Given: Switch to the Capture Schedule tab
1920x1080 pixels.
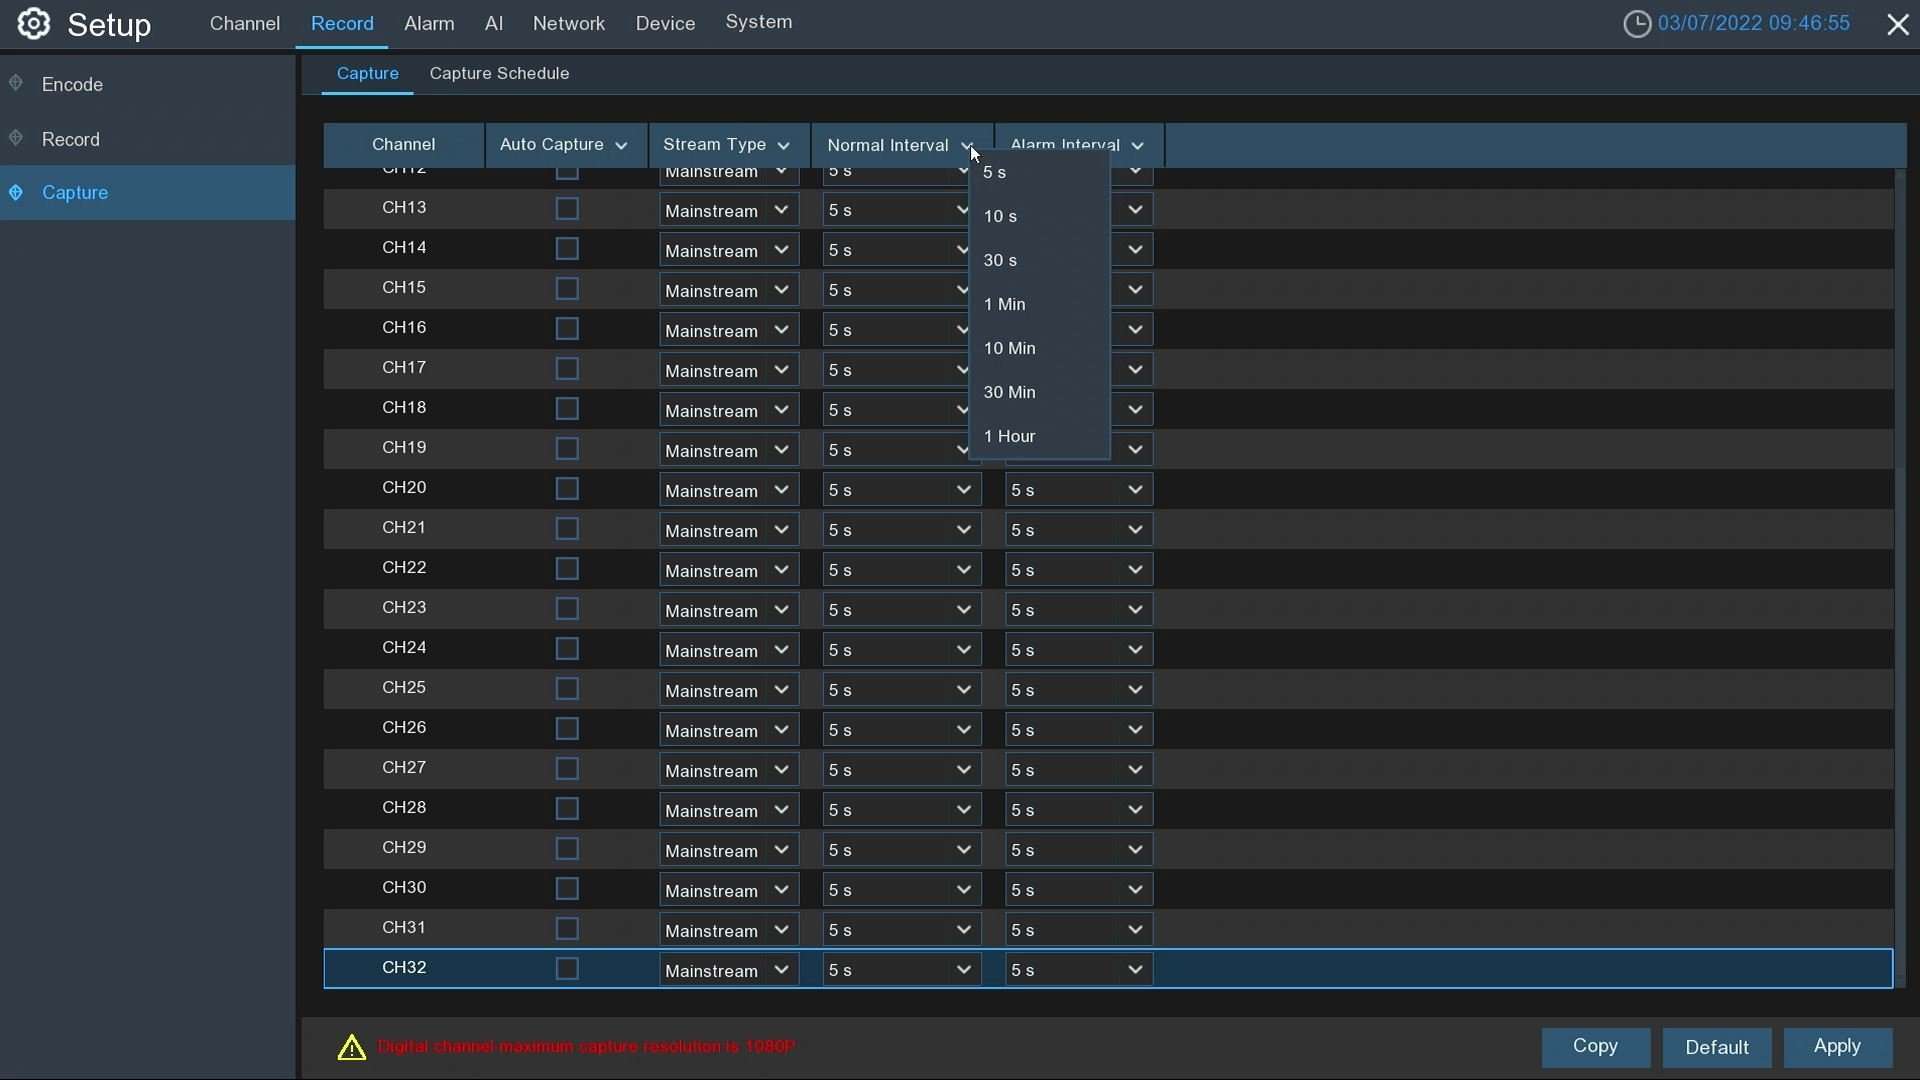Looking at the screenshot, I should [499, 73].
